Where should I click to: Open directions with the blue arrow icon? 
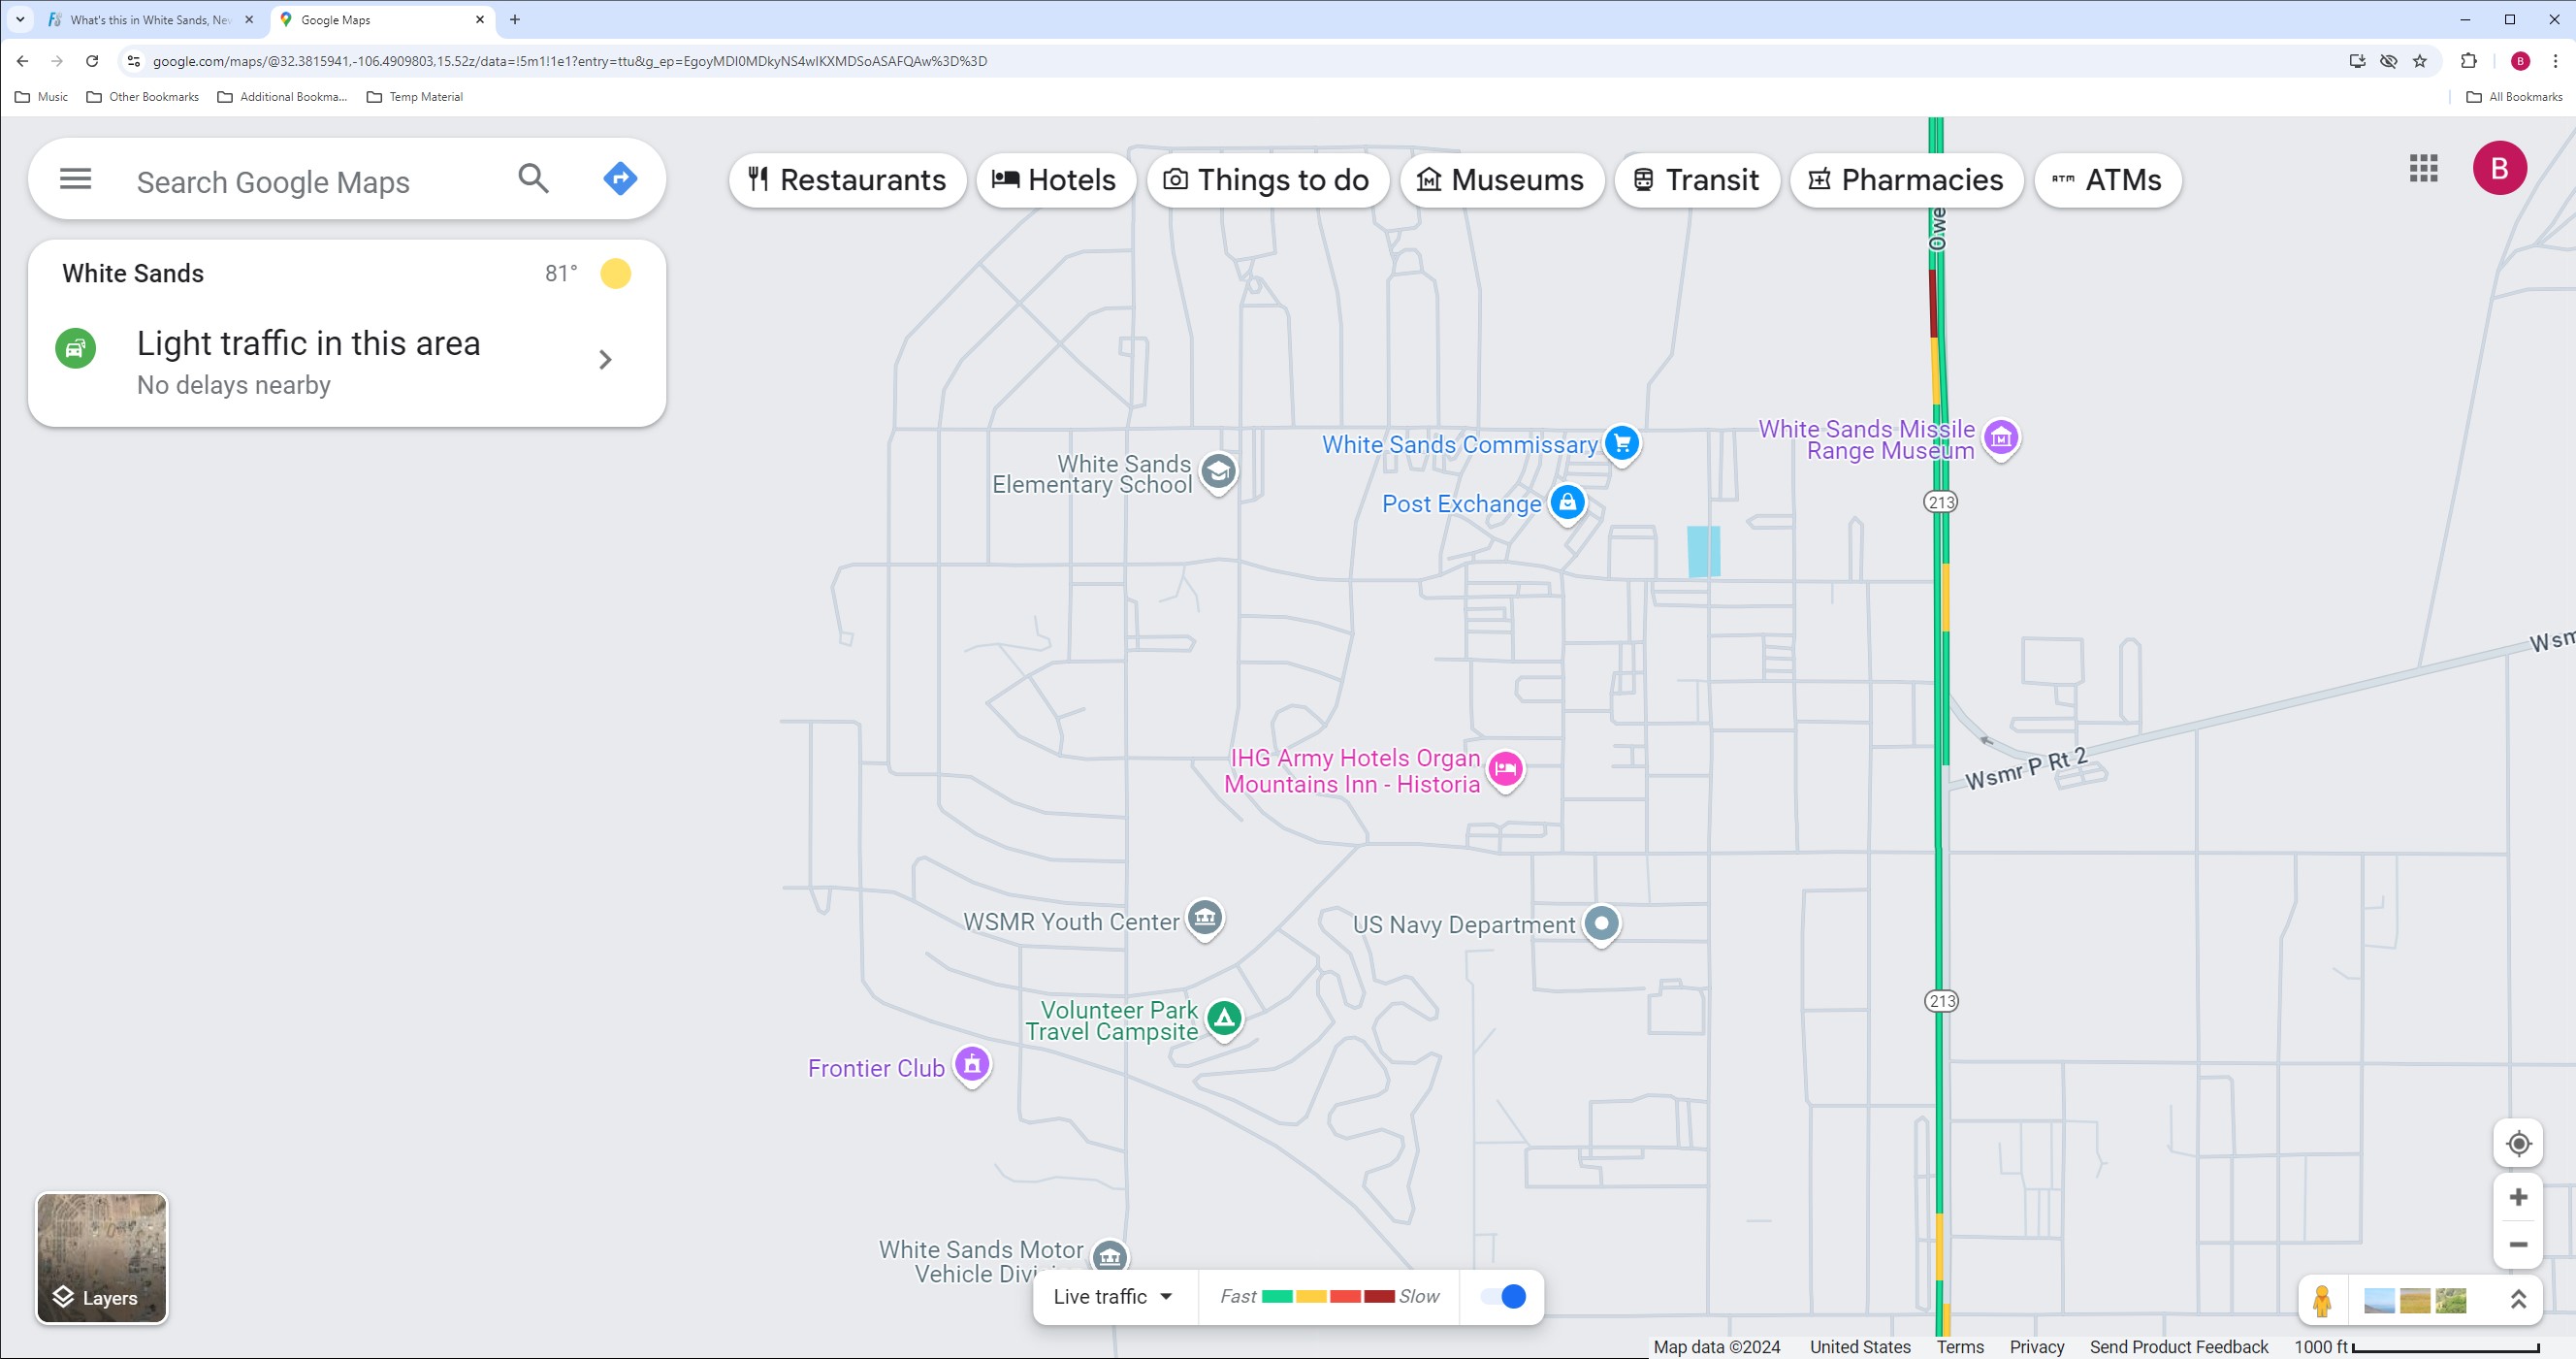pyautogui.click(x=620, y=179)
